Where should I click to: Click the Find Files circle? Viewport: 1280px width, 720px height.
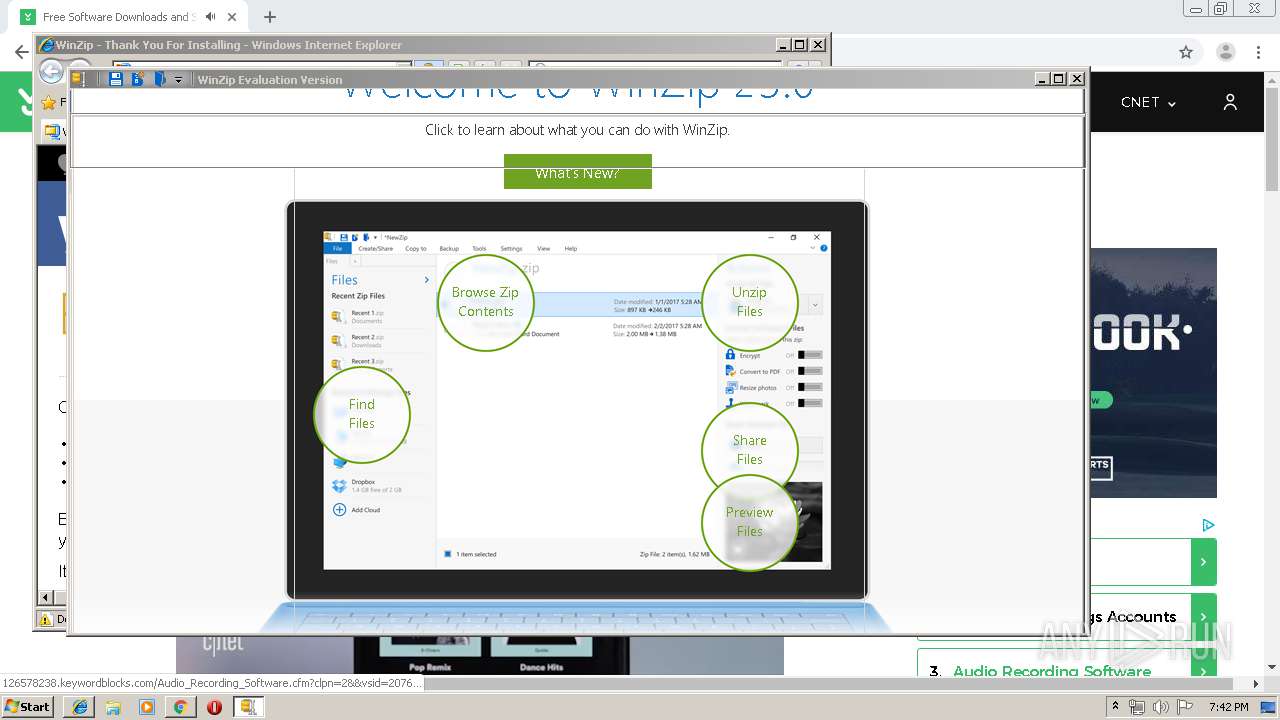(362, 414)
